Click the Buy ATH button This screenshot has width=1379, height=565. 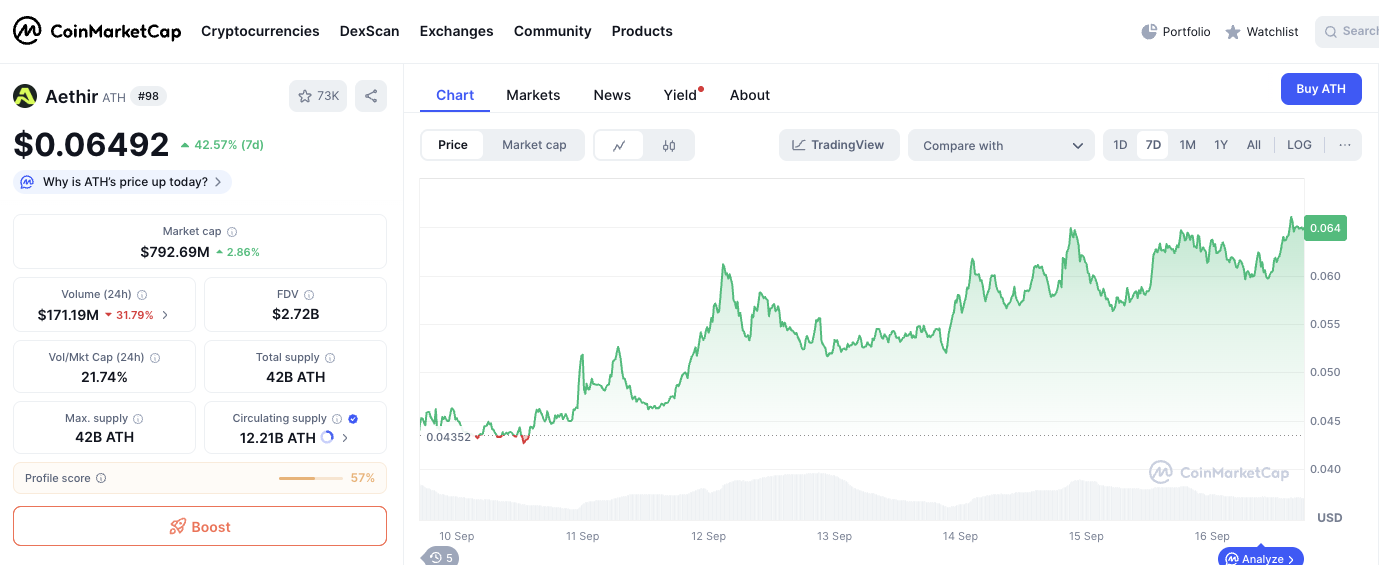point(1321,89)
